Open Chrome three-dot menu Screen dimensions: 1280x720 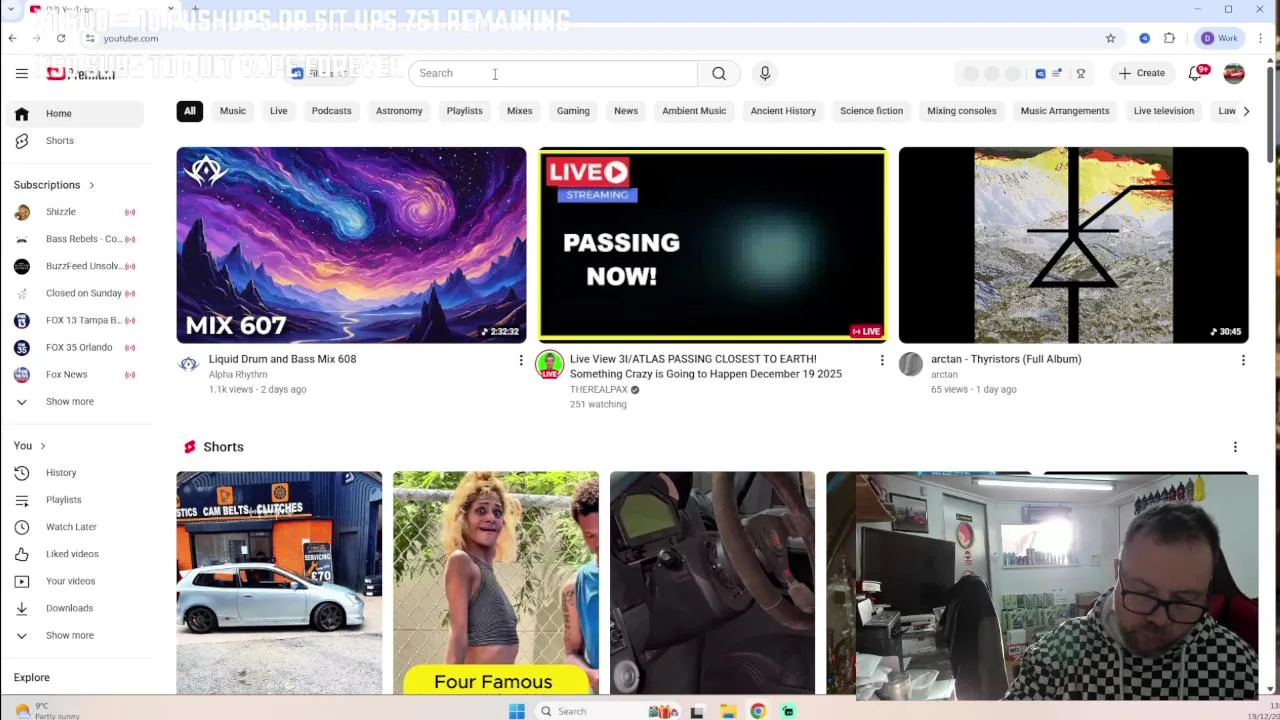tap(1261, 38)
